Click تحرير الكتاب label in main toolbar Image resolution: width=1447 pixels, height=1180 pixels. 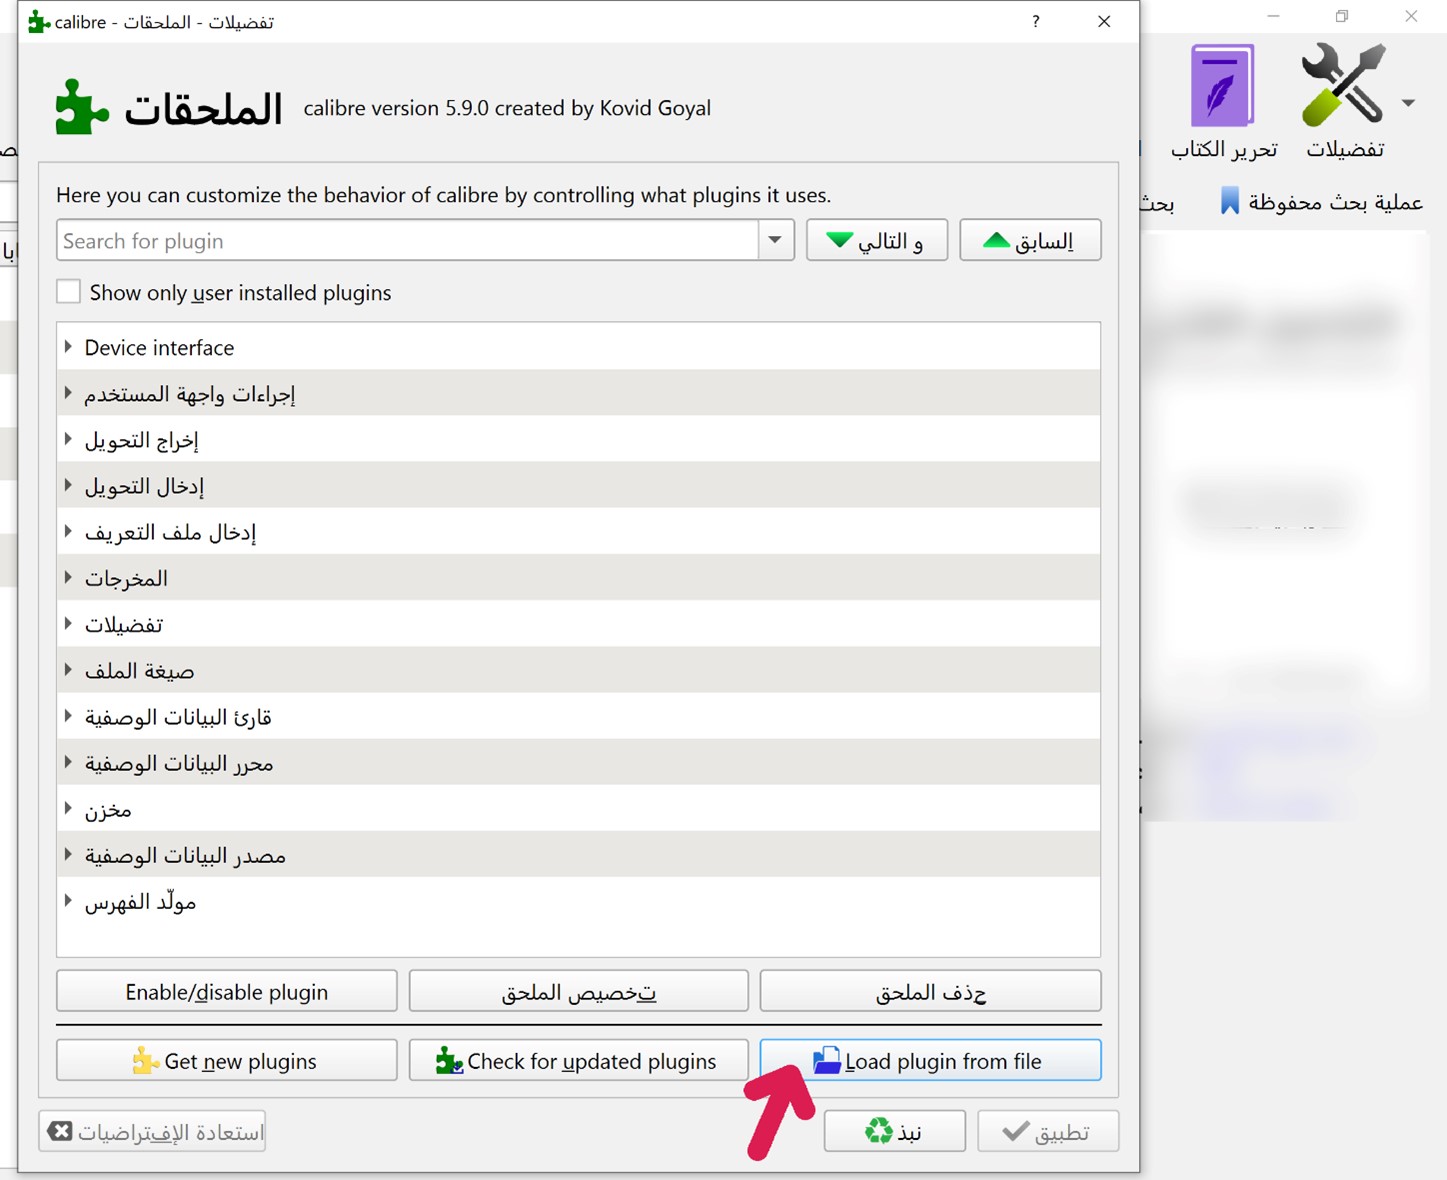[x=1224, y=149]
